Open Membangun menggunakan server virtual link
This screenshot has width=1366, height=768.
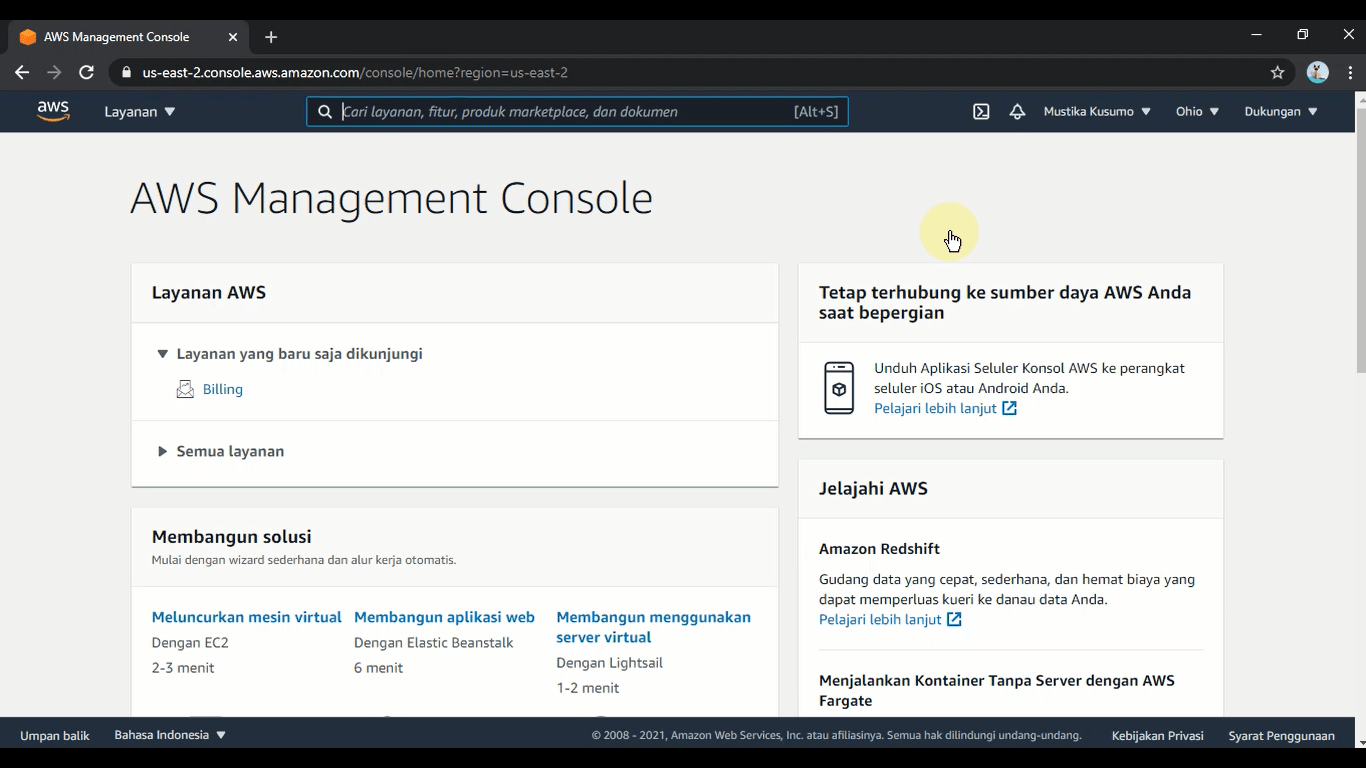(653, 627)
